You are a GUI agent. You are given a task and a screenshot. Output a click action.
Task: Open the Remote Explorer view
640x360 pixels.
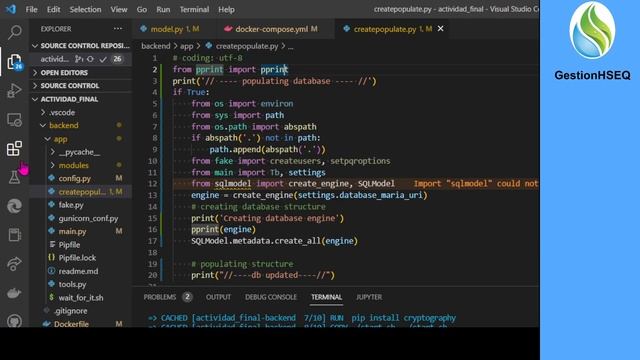pyautogui.click(x=15, y=120)
